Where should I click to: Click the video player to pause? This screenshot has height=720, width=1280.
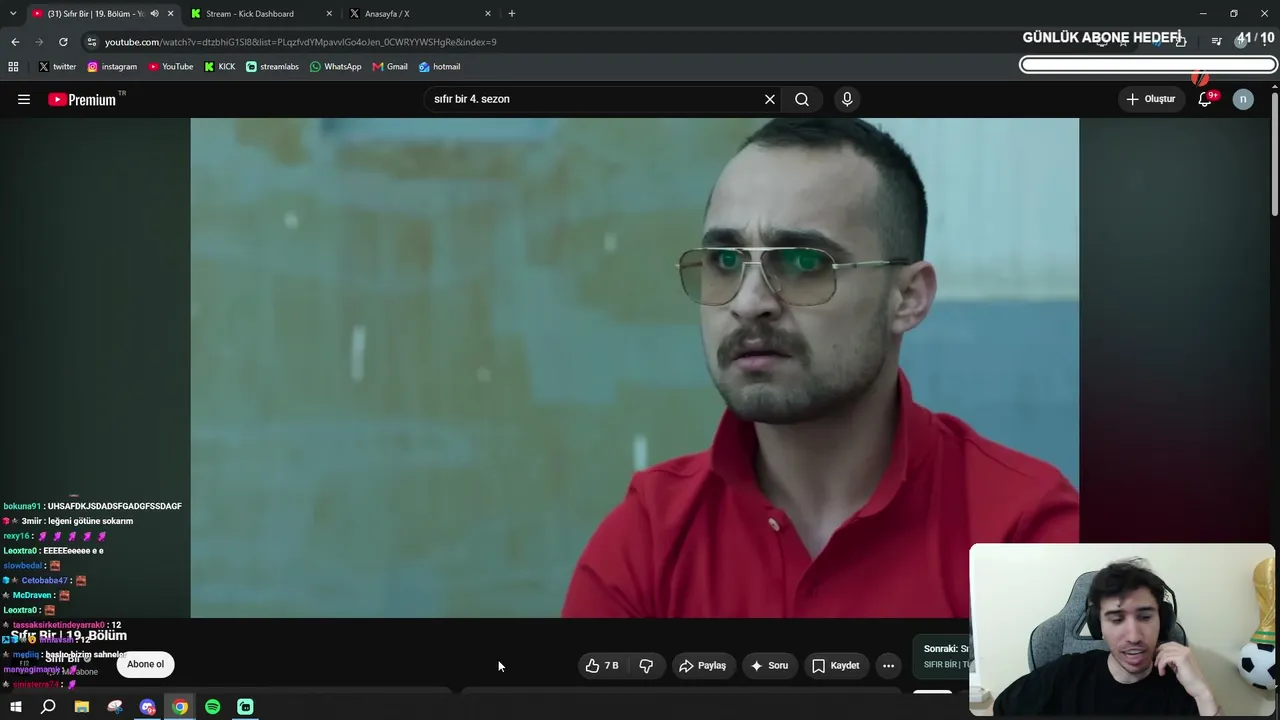634,368
